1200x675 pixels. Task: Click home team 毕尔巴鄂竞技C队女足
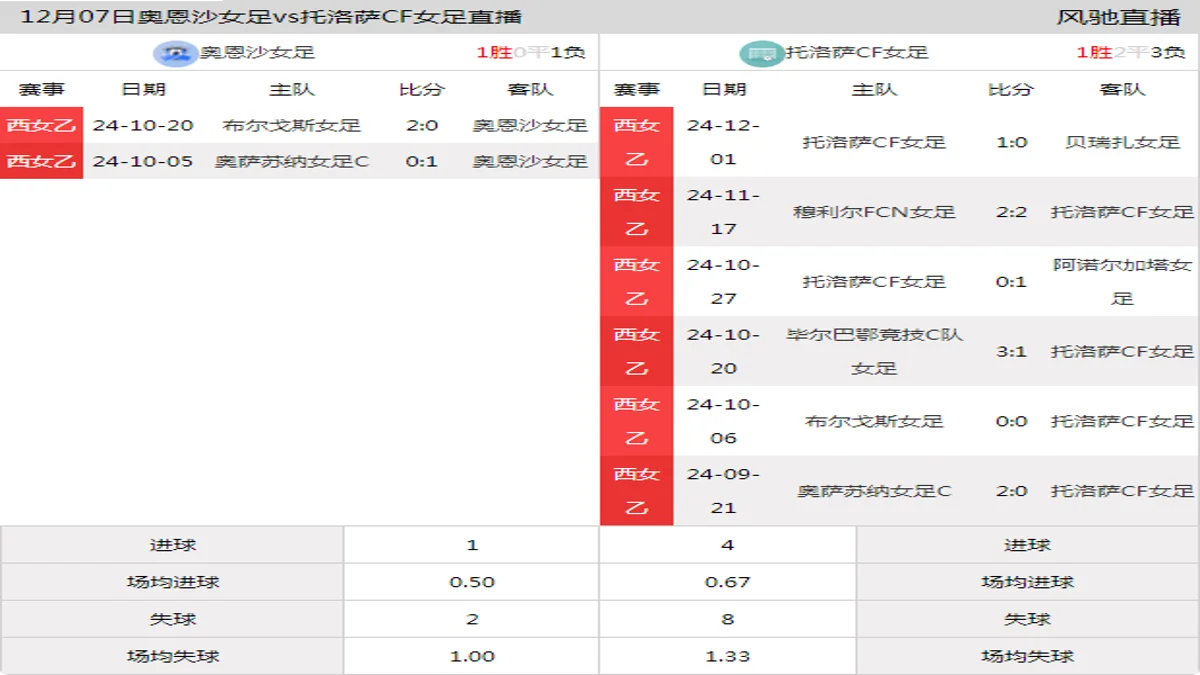[x=875, y=351]
